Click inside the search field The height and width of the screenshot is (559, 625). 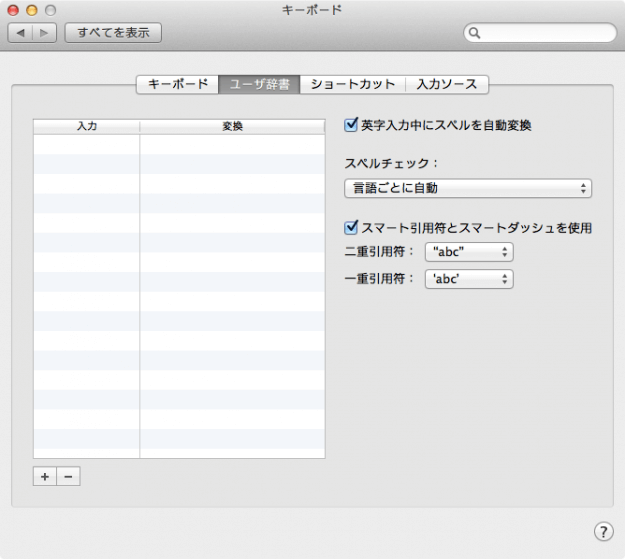coord(545,33)
